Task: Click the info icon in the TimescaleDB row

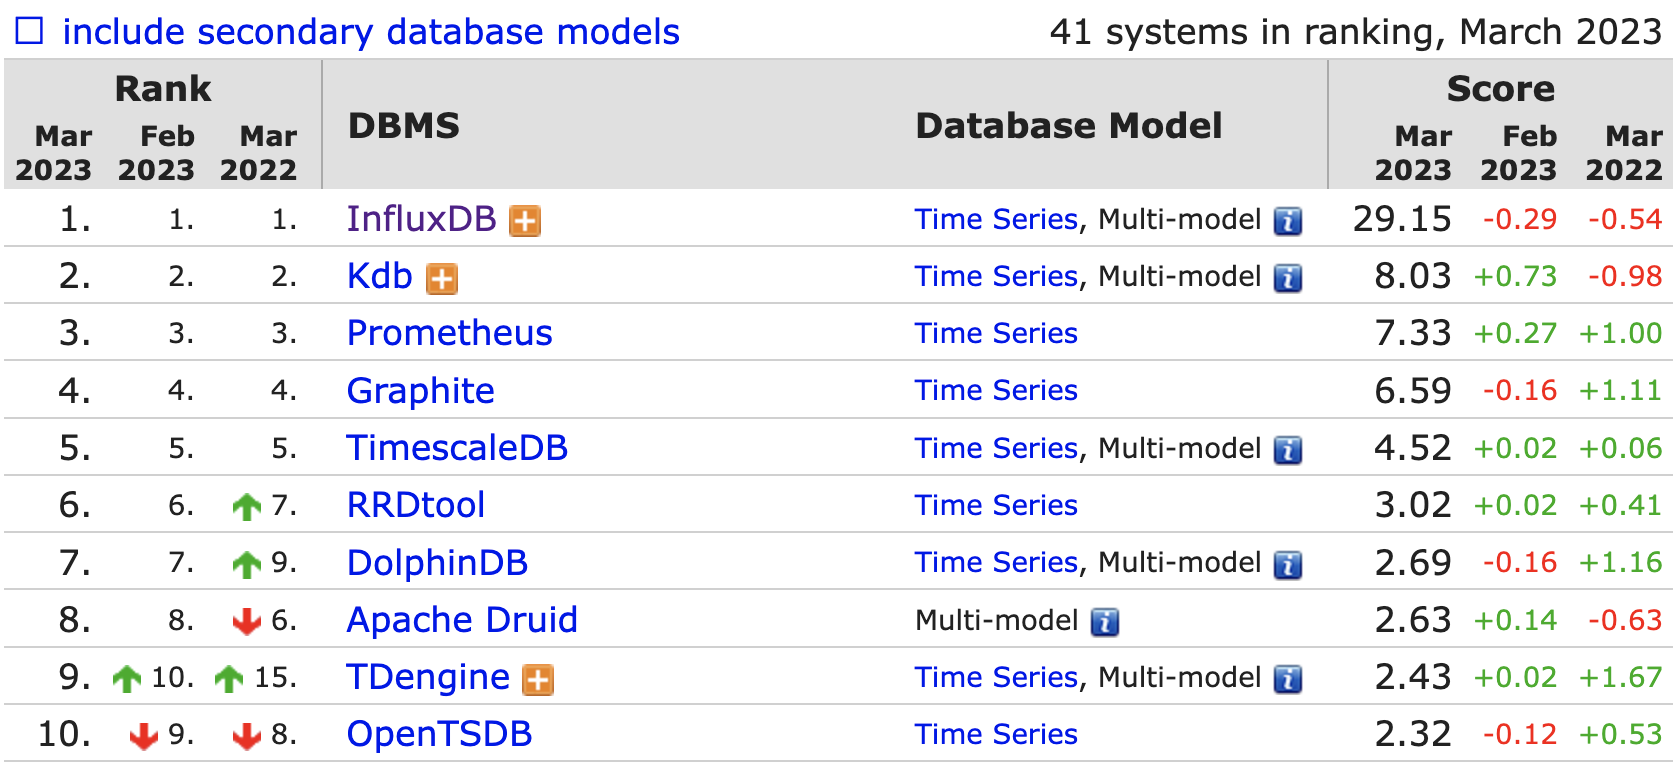Action: click(1288, 450)
